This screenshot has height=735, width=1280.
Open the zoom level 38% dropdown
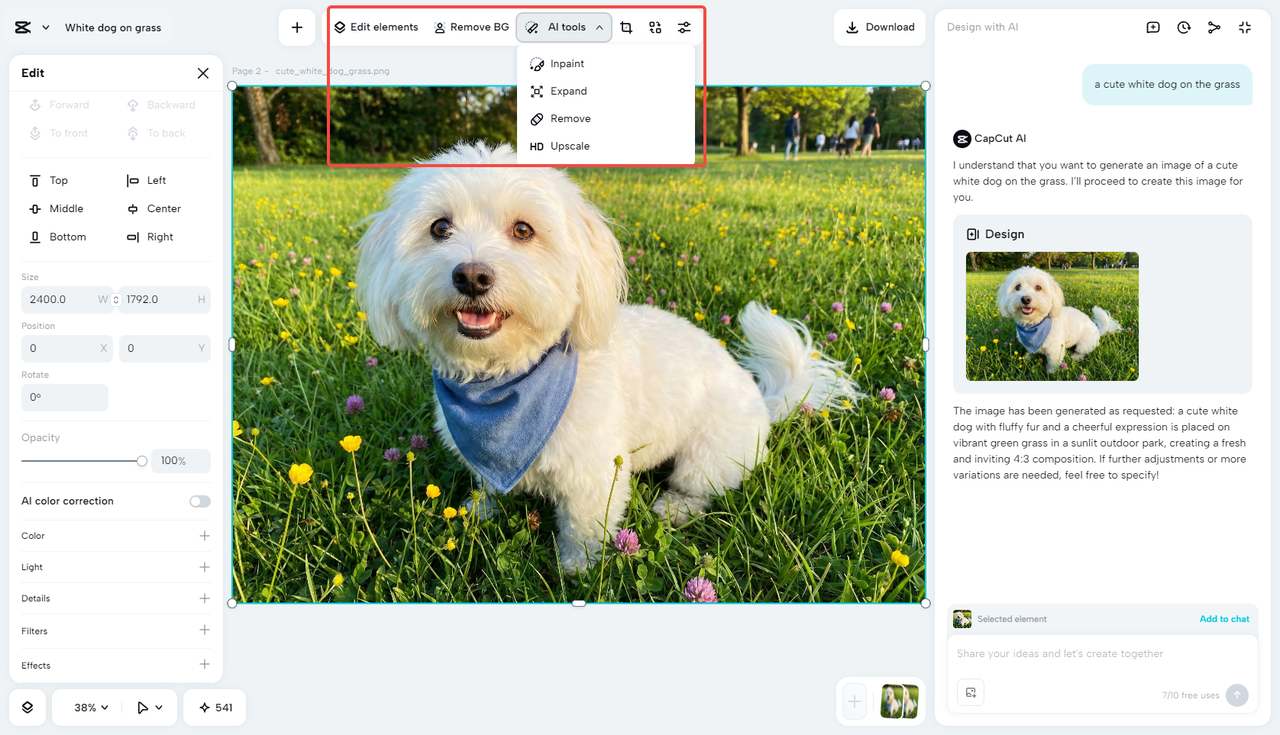coord(87,707)
